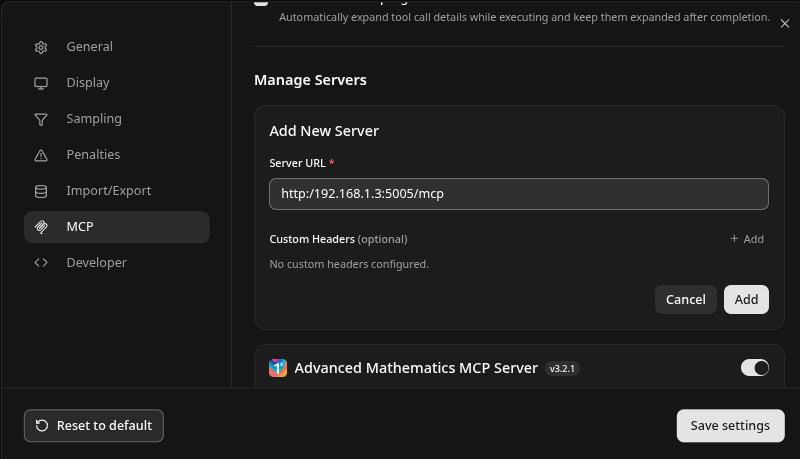This screenshot has height=459, width=800.
Task: Click the Save settings button
Action: point(730,425)
